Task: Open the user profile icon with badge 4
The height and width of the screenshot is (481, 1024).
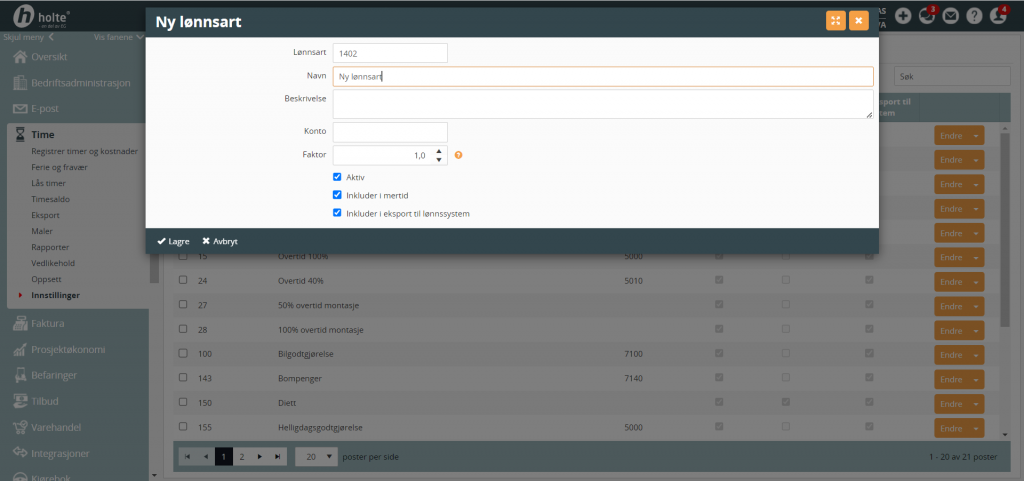Action: tap(997, 15)
